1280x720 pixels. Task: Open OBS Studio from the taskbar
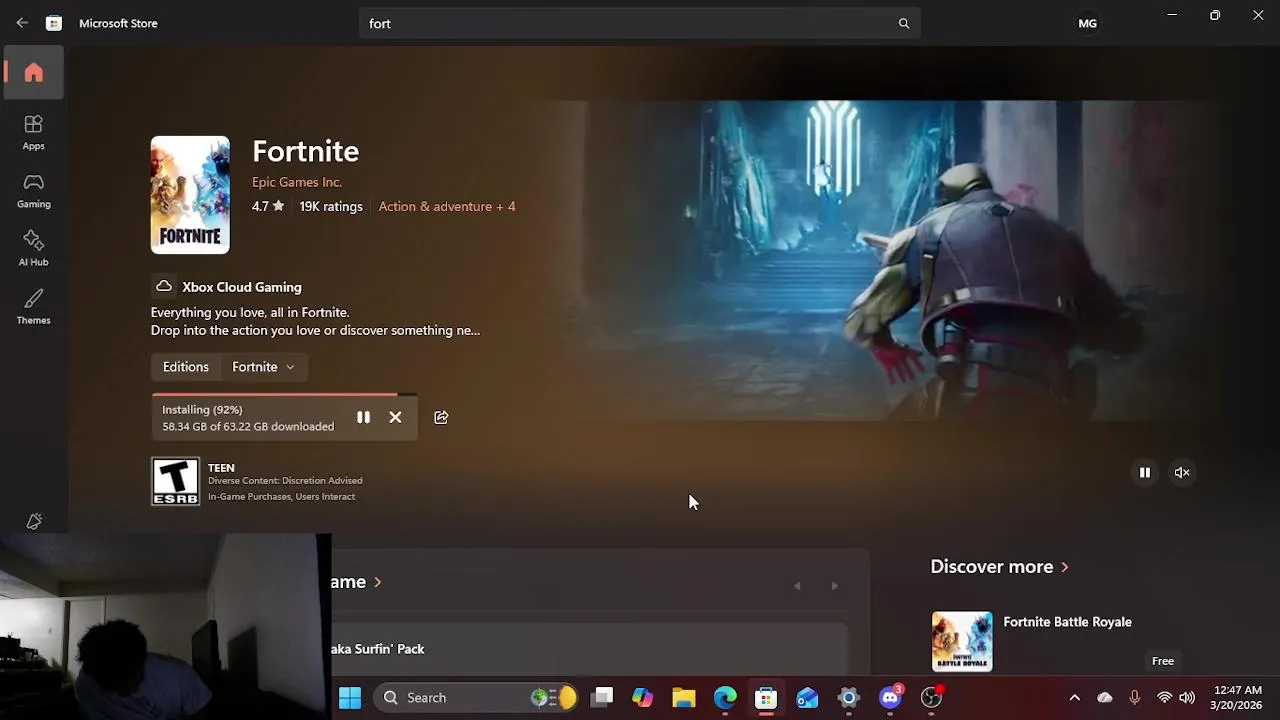(931, 697)
